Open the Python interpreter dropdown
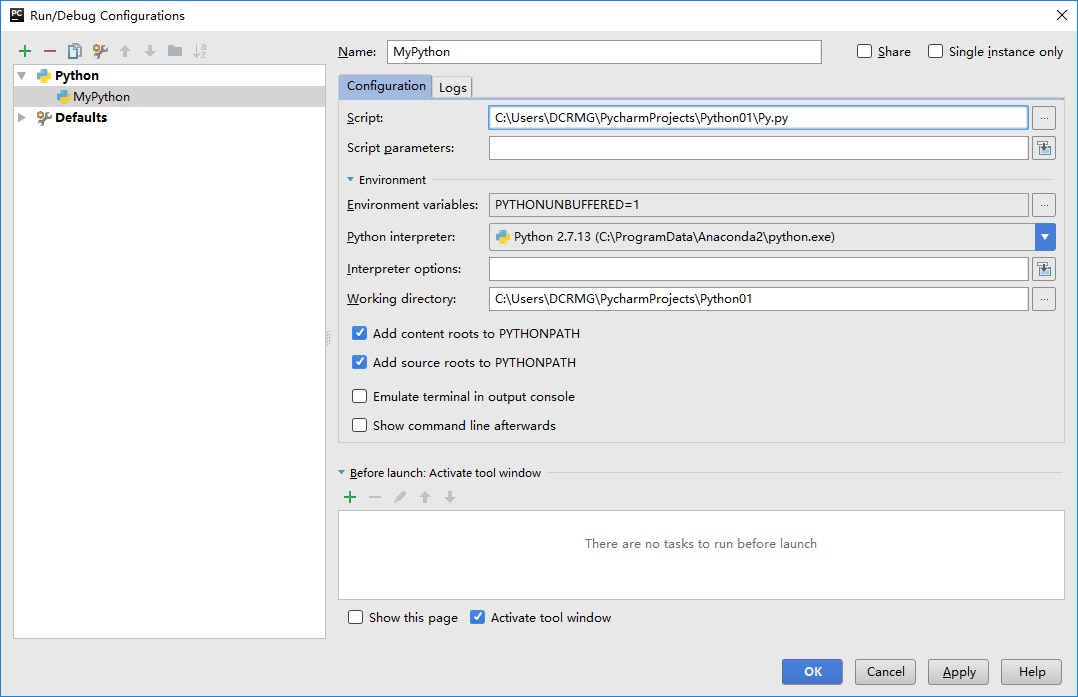This screenshot has height=697, width=1078. coord(1045,237)
